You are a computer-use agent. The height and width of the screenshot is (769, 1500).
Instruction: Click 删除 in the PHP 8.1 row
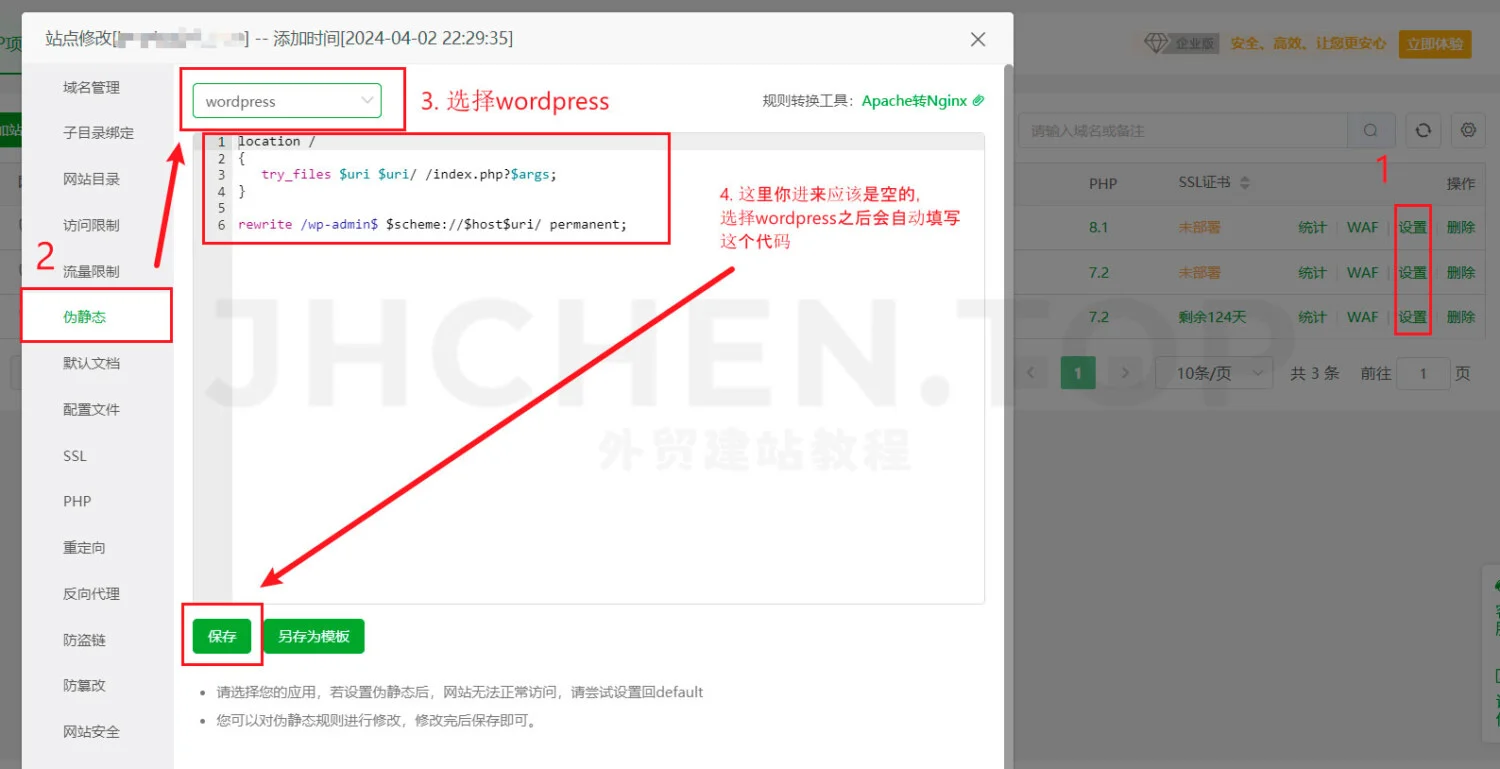coord(1461,227)
